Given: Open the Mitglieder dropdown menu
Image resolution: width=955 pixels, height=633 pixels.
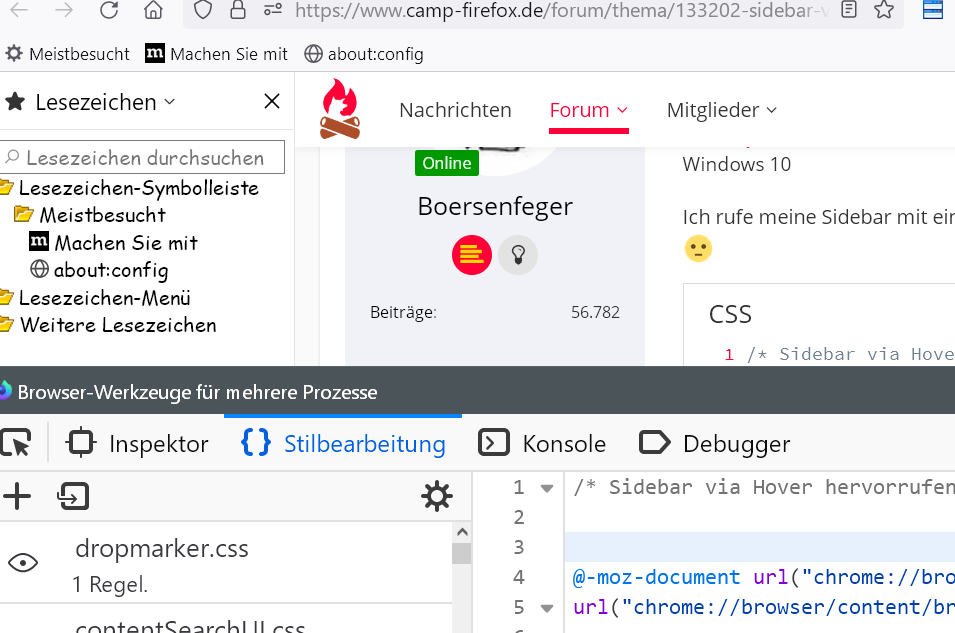Looking at the screenshot, I should pos(721,110).
